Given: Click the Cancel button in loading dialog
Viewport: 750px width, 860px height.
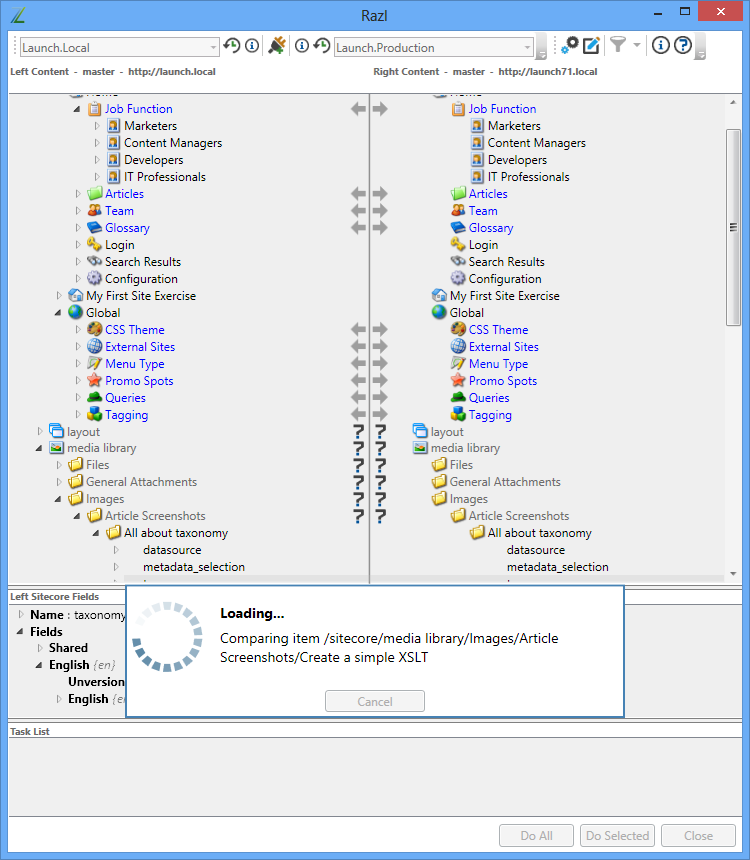Looking at the screenshot, I should pyautogui.click(x=375, y=701).
